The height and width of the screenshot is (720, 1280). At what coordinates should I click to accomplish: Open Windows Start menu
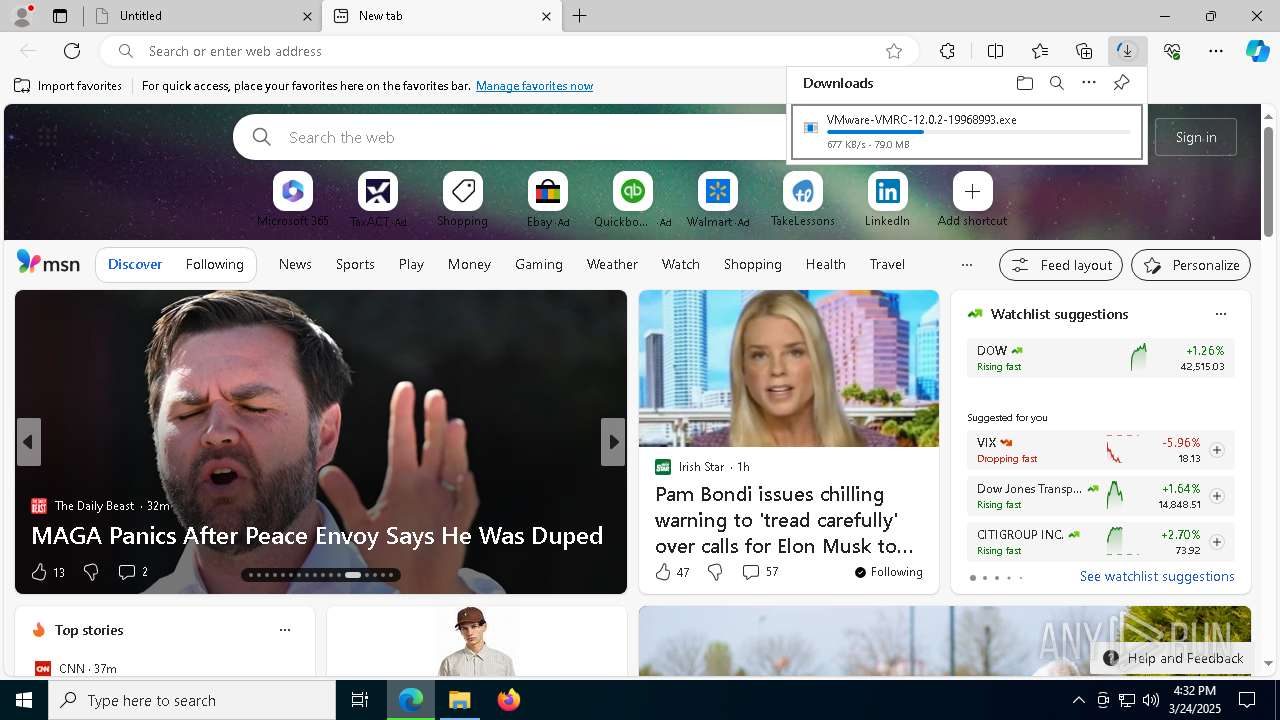(x=24, y=700)
